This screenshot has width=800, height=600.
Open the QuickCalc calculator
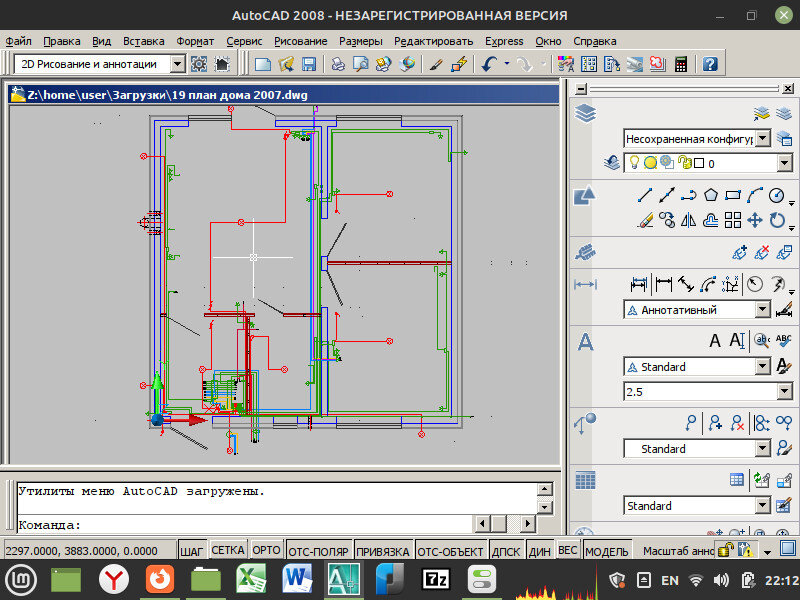(x=681, y=64)
